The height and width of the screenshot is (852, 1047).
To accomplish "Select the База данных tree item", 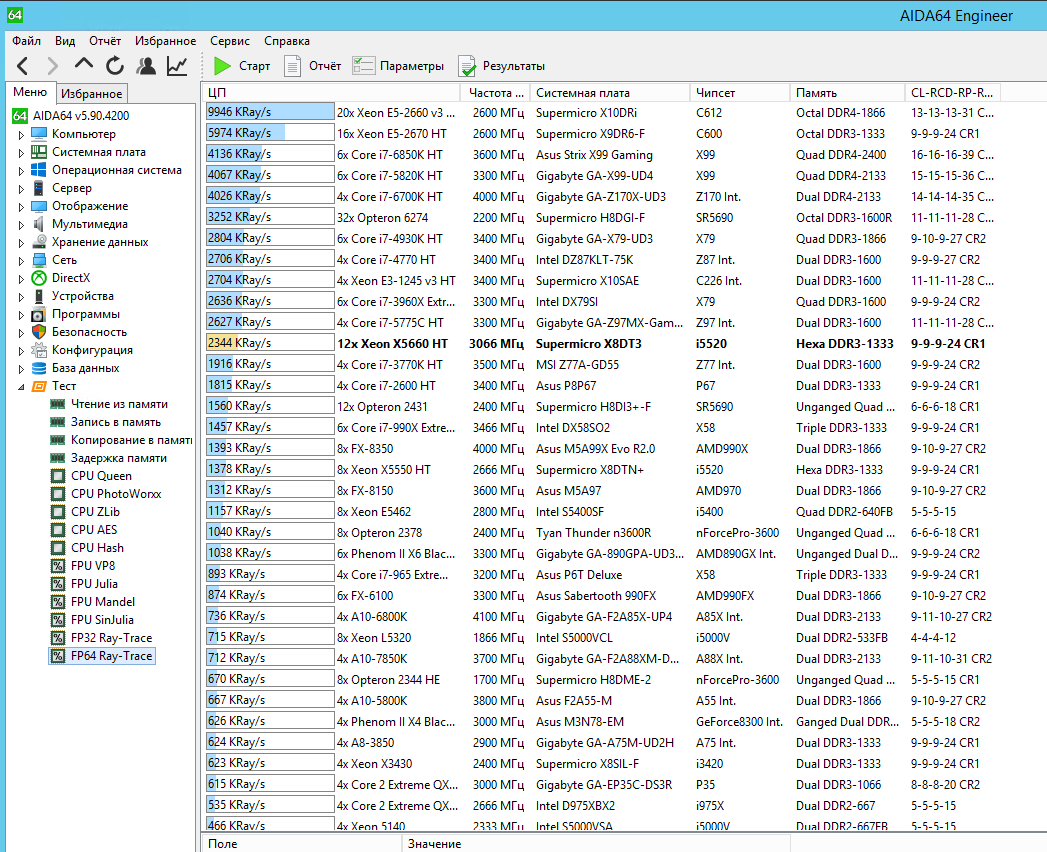I will coord(85,368).
